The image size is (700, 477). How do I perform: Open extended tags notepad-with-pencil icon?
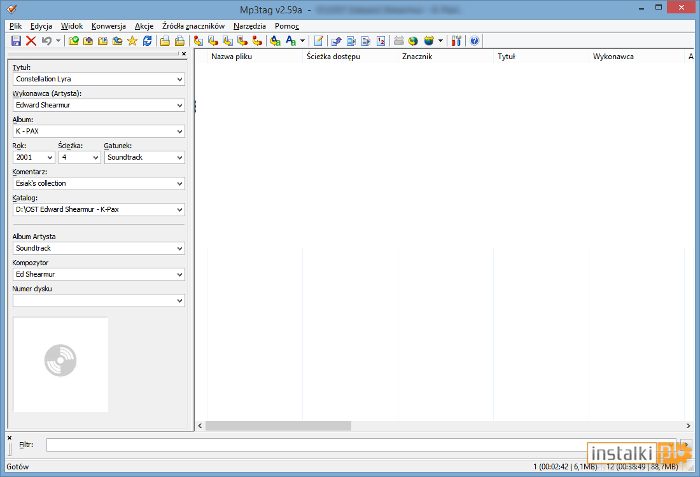(318, 41)
